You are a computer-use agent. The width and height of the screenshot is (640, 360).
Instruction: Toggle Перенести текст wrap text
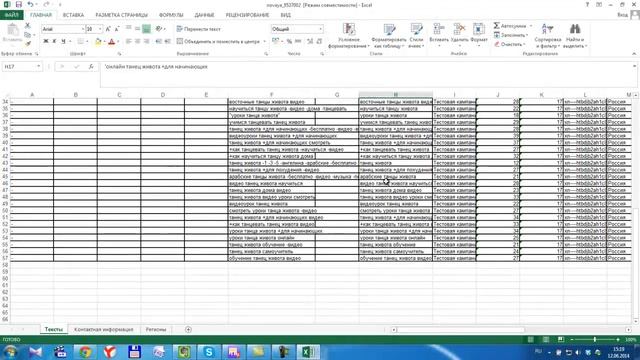pyautogui.click(x=198, y=29)
